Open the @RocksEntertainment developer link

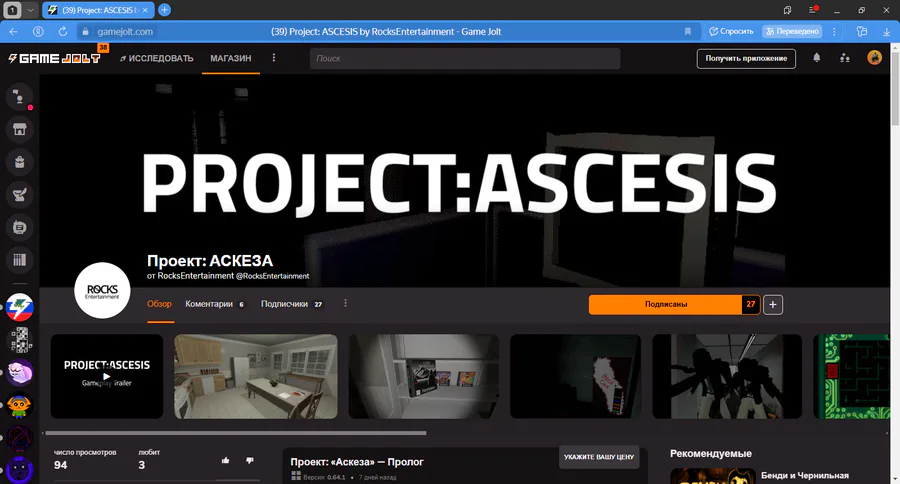[x=272, y=276]
